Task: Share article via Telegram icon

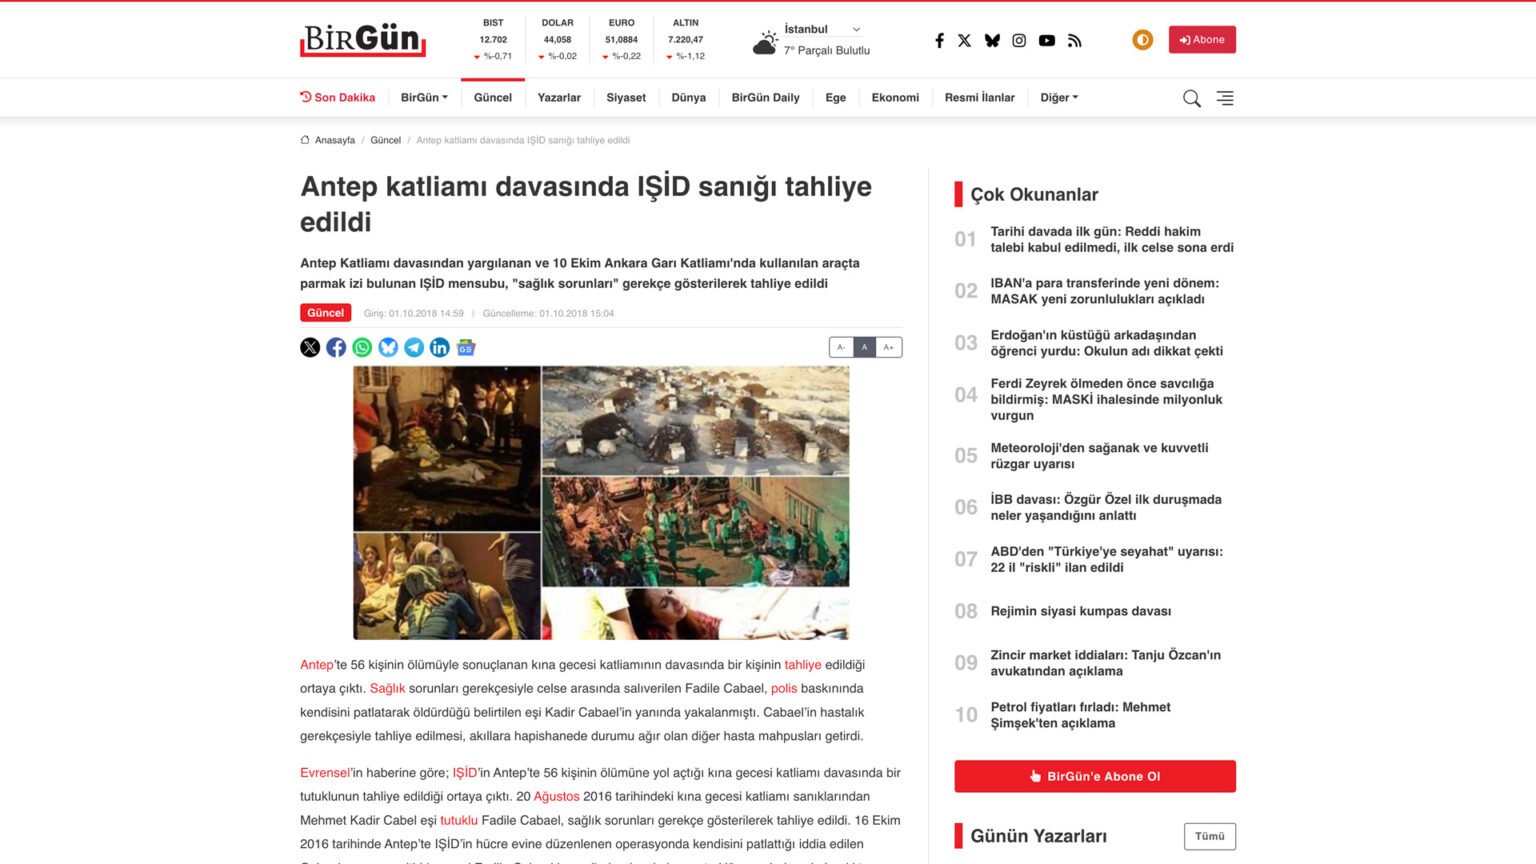Action: click(414, 347)
